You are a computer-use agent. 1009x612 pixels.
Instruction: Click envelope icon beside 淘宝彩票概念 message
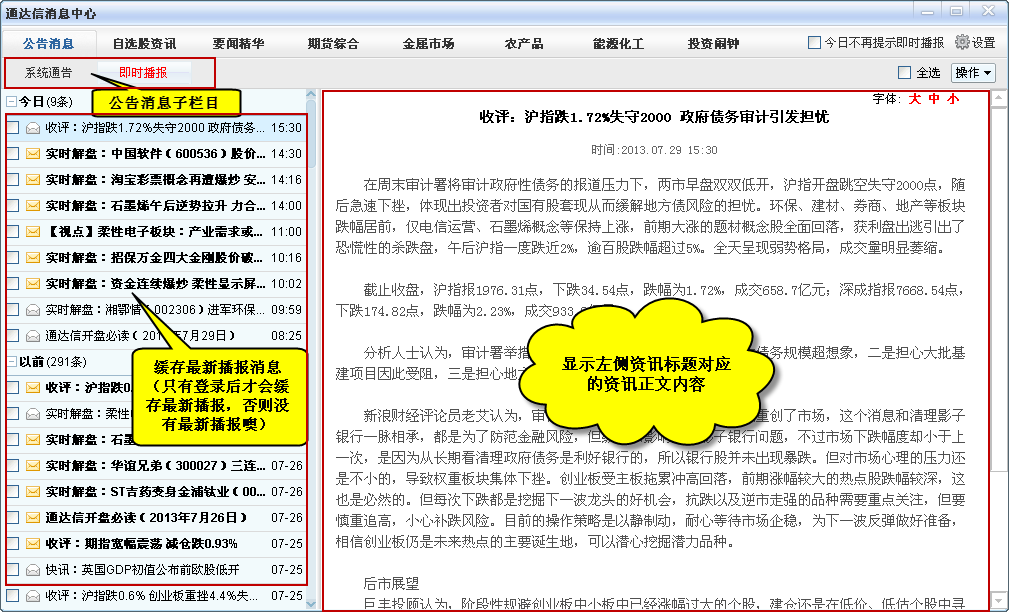coord(33,180)
